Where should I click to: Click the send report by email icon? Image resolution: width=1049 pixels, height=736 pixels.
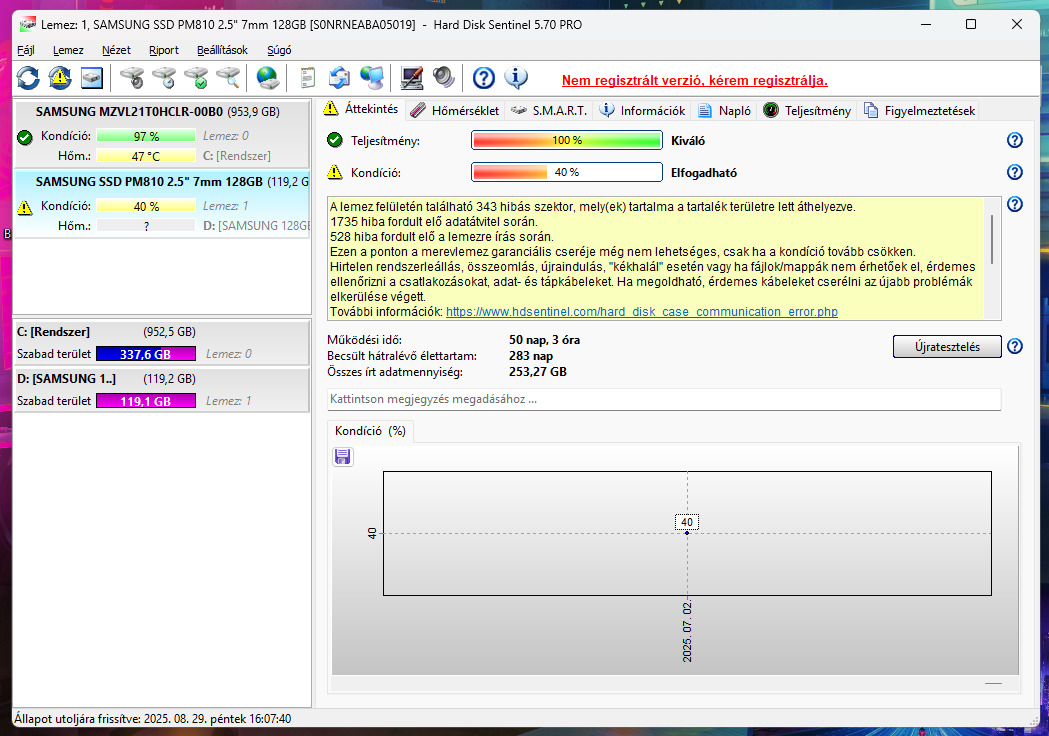pyautogui.click(x=339, y=78)
